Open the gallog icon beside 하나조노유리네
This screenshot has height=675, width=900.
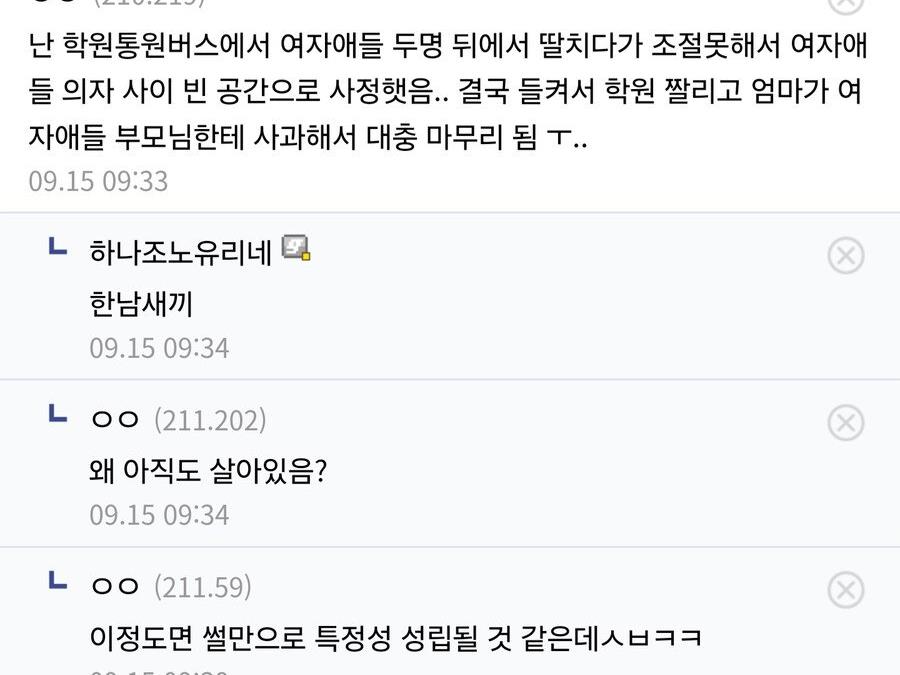point(295,247)
